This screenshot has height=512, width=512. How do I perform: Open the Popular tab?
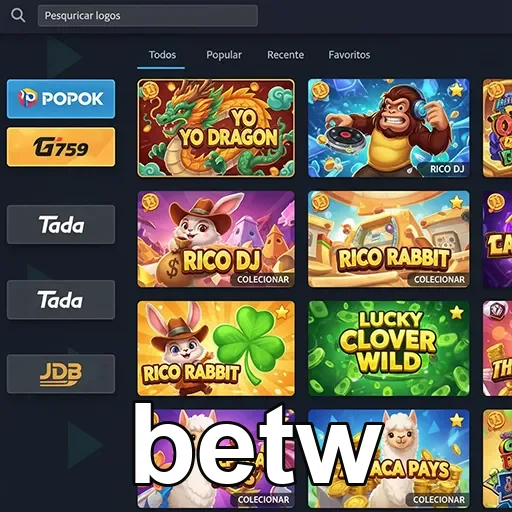coord(224,55)
